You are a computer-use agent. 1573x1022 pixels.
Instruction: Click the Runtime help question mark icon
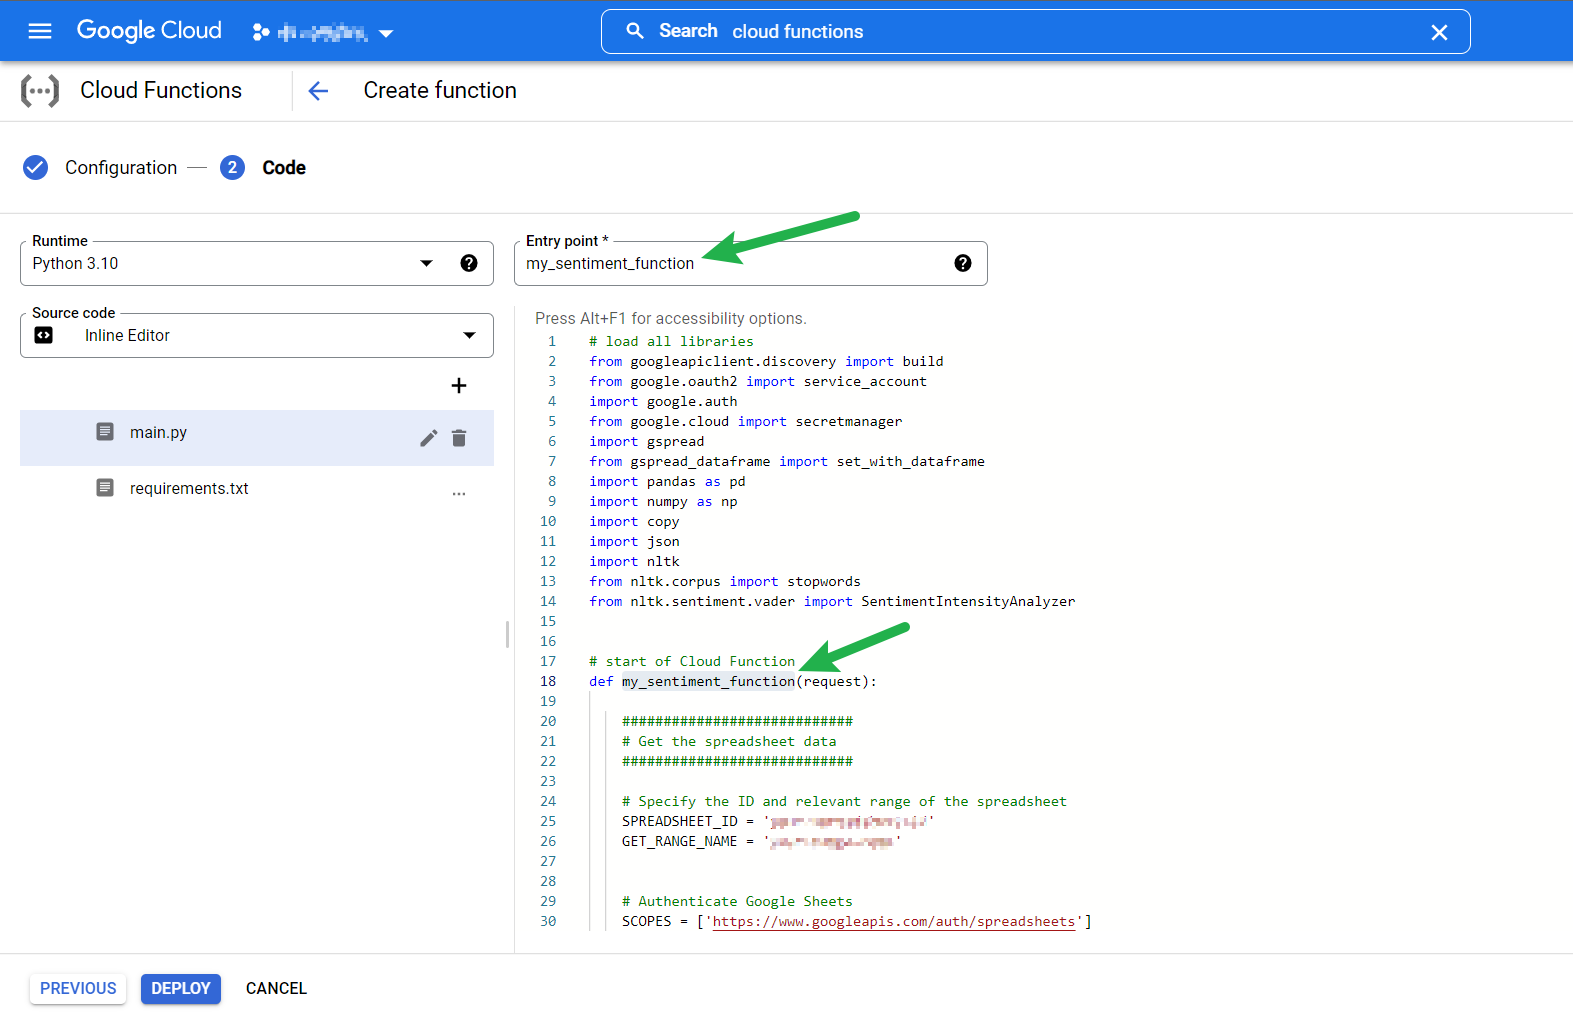pyautogui.click(x=468, y=263)
